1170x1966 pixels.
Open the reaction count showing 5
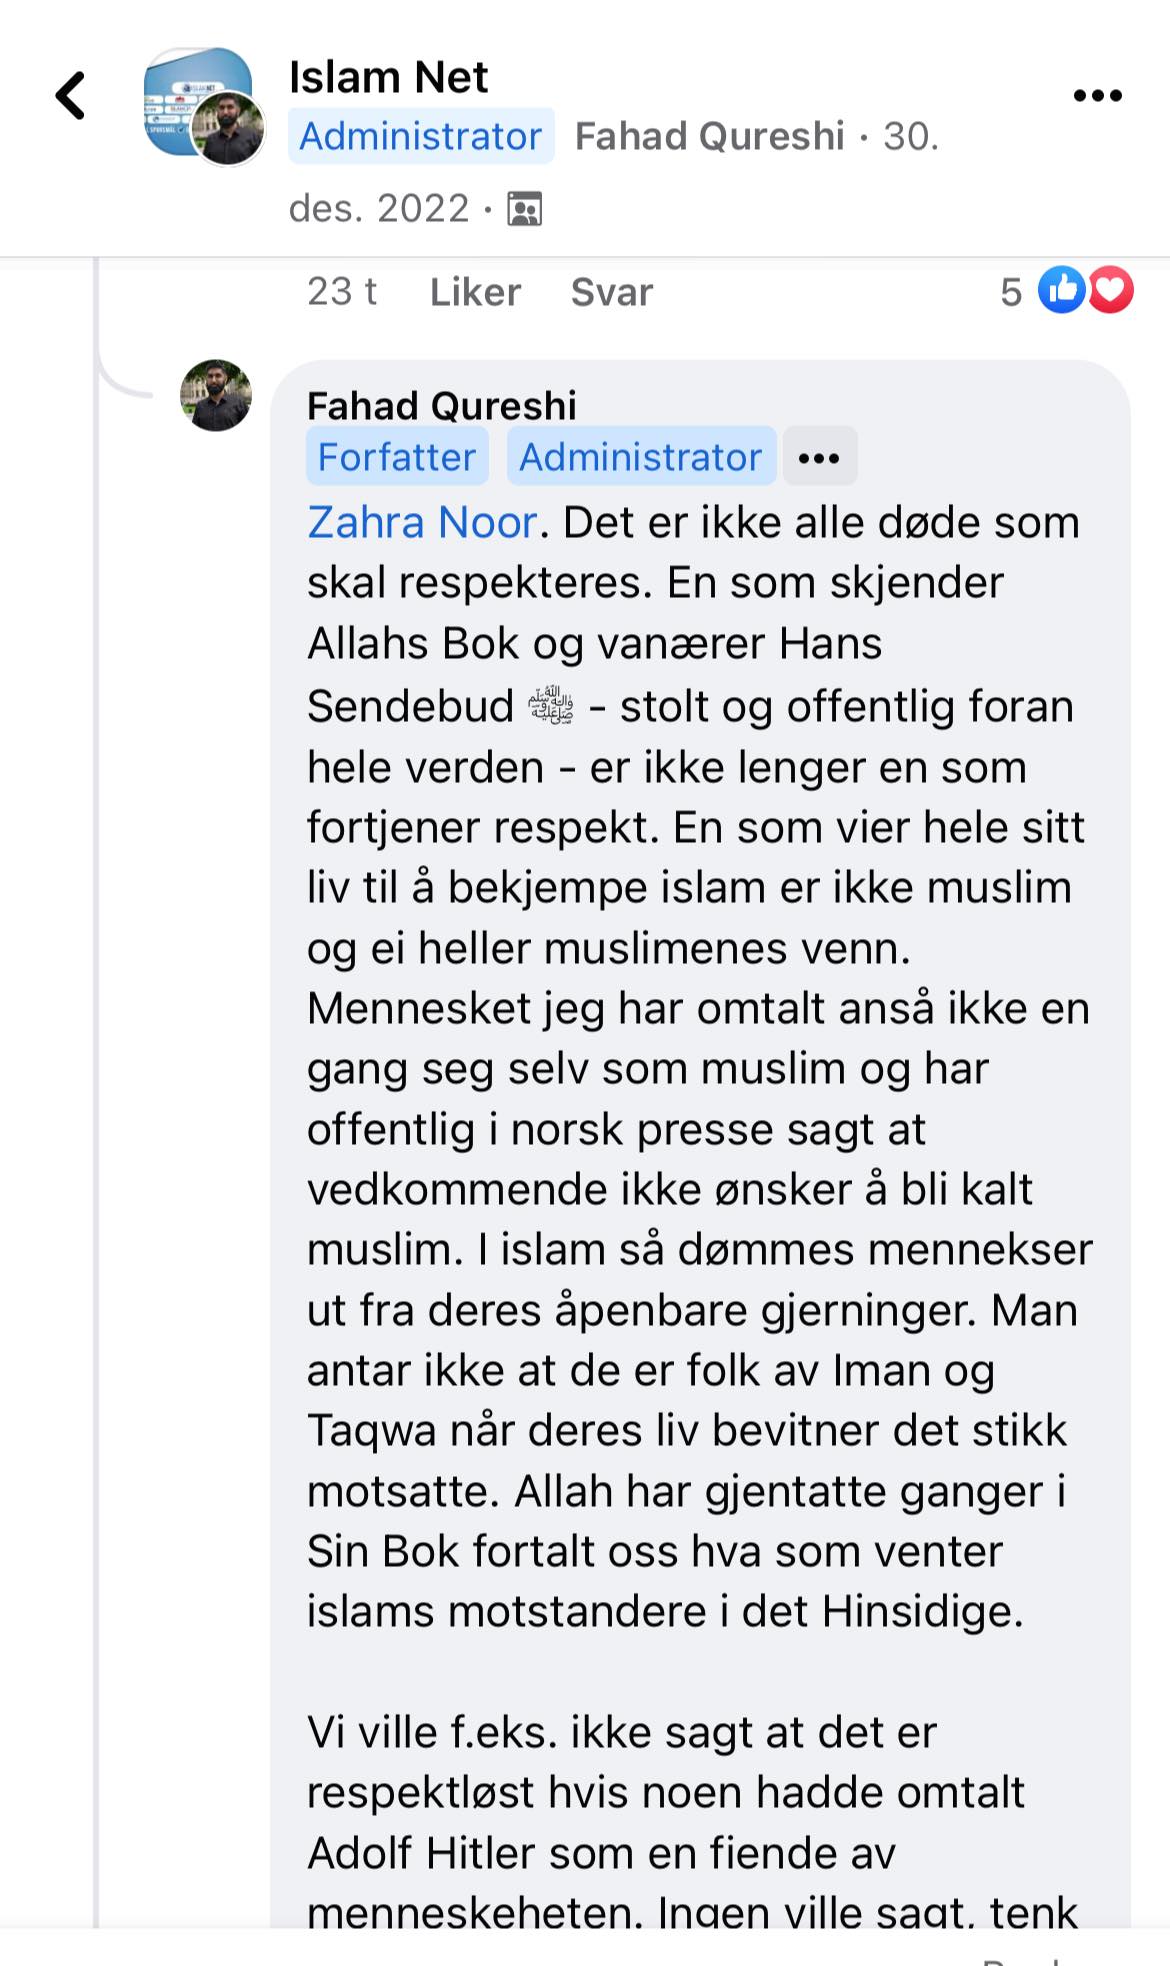1011,292
